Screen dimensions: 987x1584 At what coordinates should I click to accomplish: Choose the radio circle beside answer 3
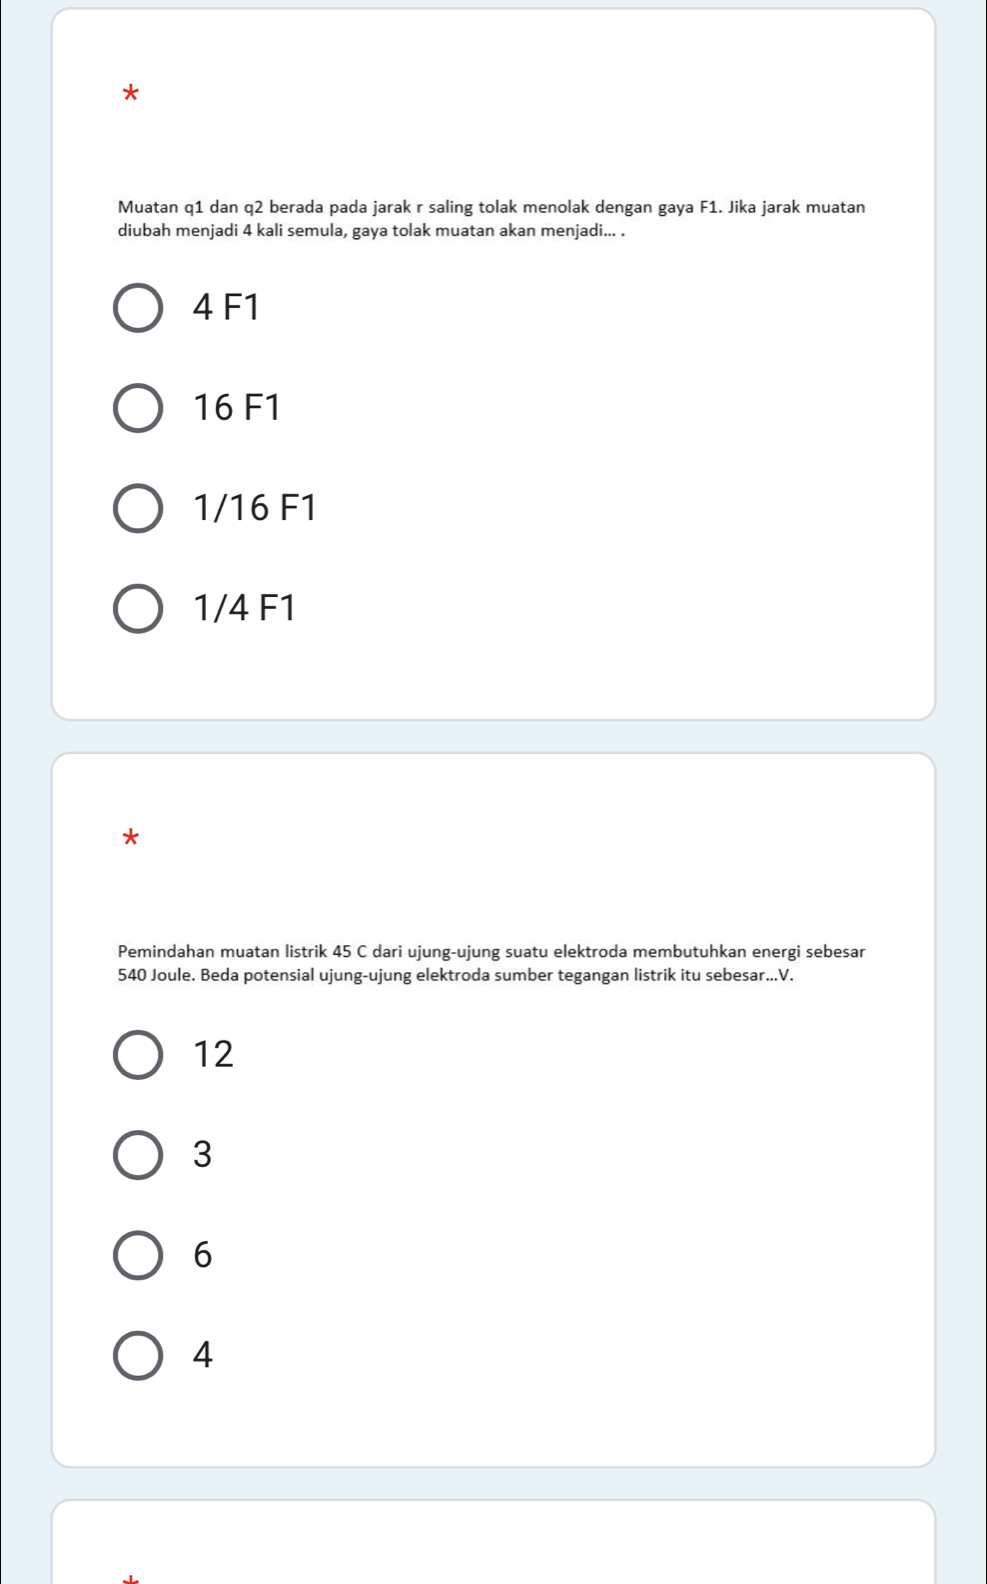pyautogui.click(x=138, y=1155)
